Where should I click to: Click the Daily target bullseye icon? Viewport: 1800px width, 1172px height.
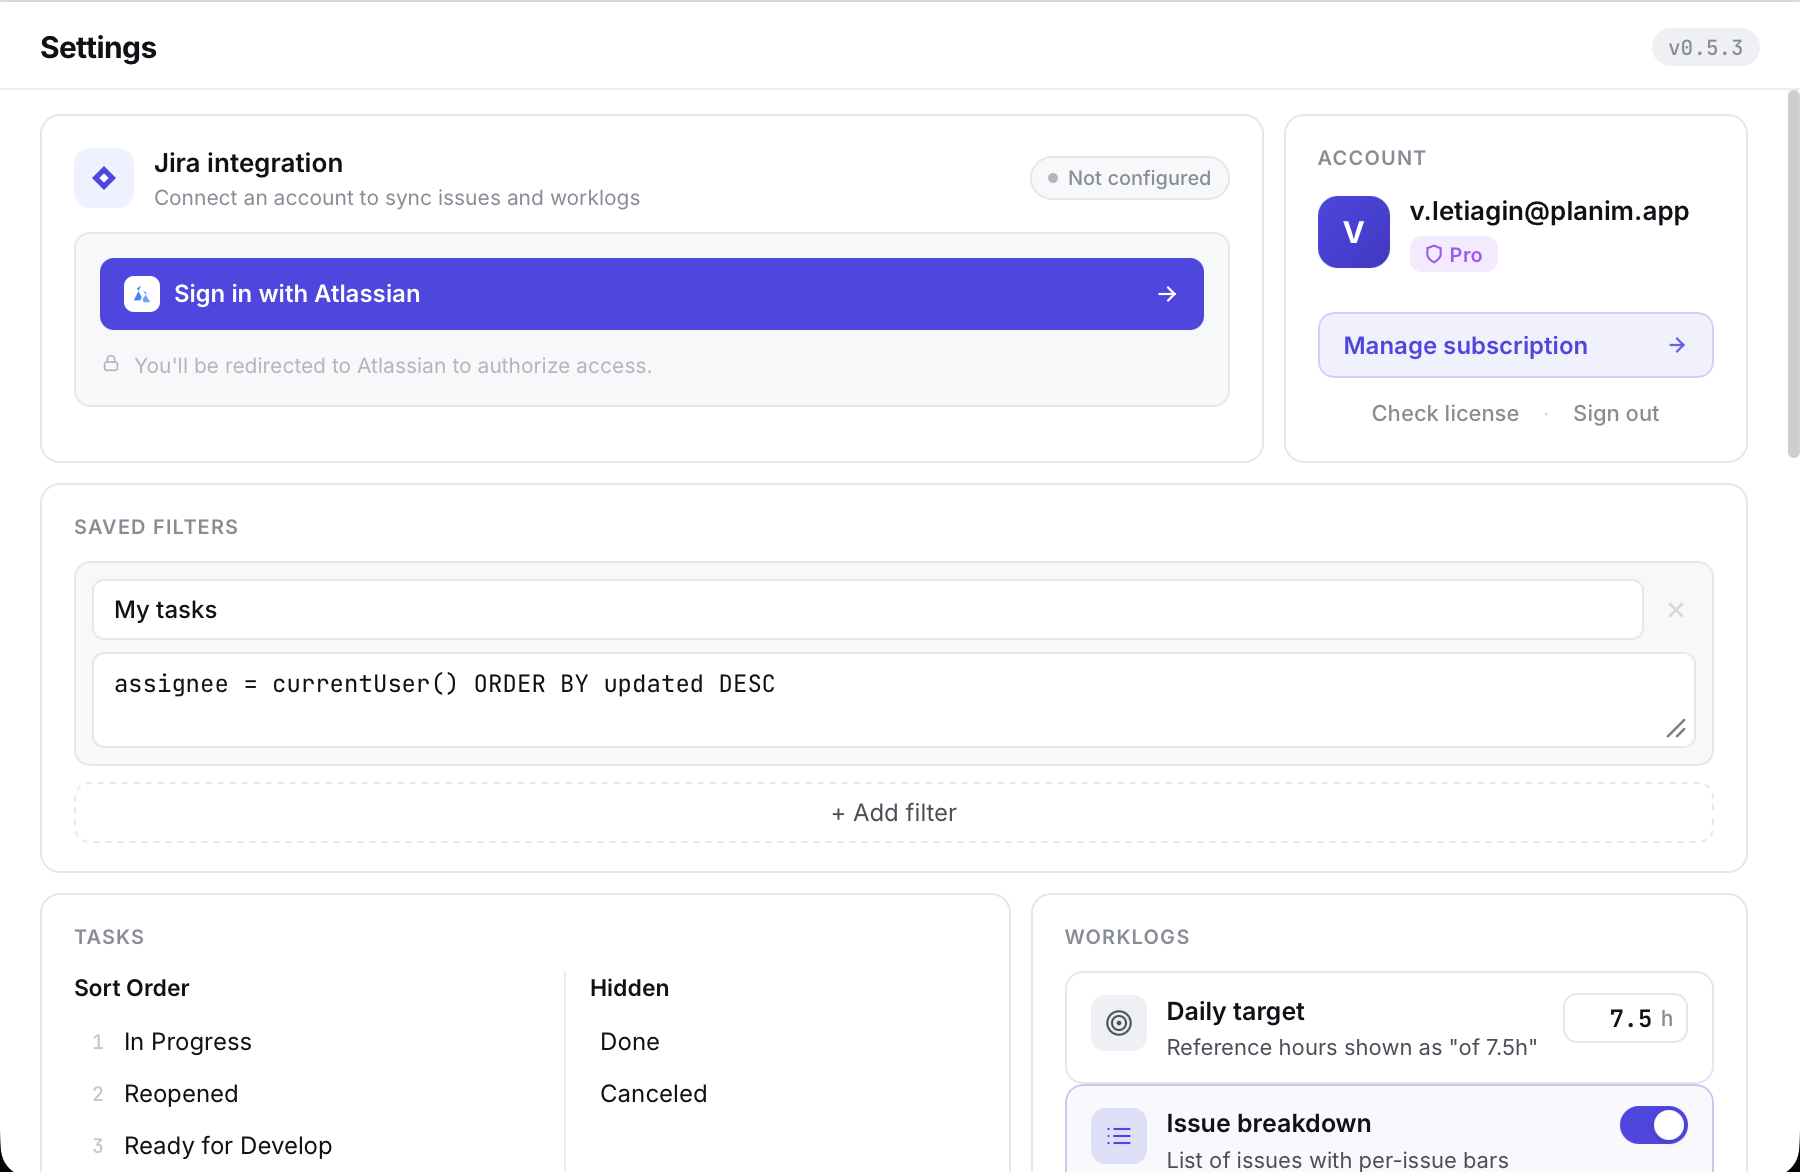click(x=1119, y=1023)
